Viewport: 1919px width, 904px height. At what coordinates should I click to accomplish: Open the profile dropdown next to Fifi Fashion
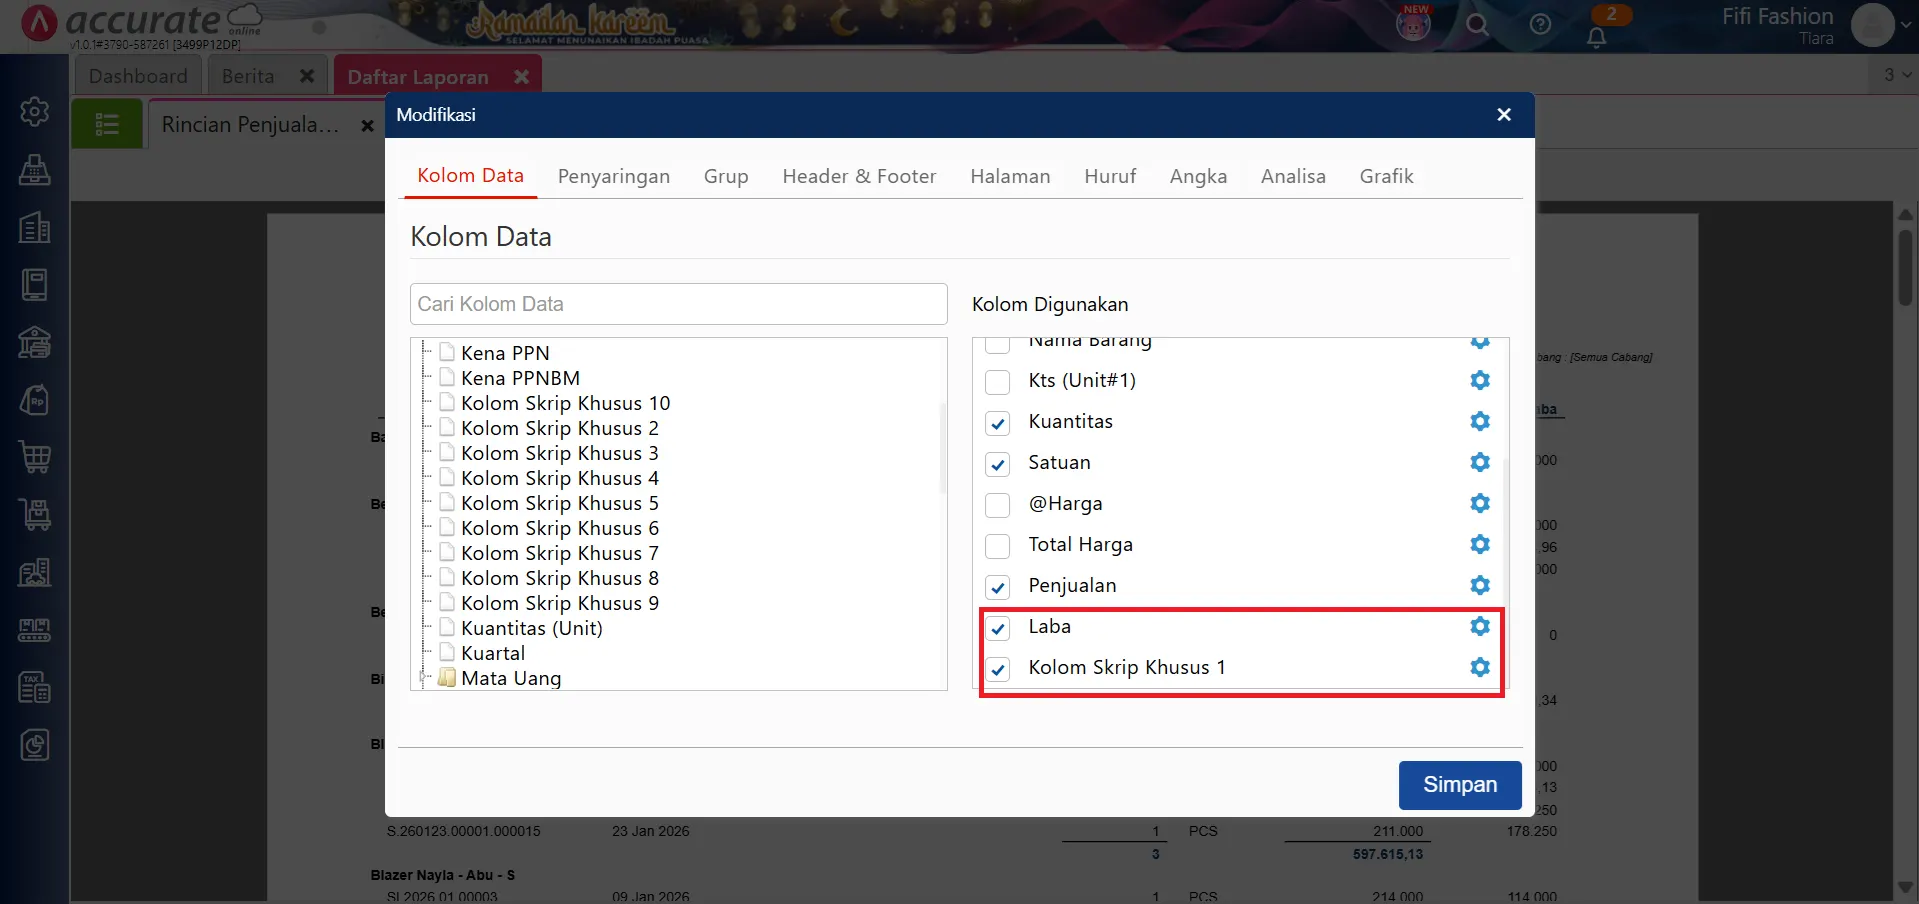(1908, 26)
